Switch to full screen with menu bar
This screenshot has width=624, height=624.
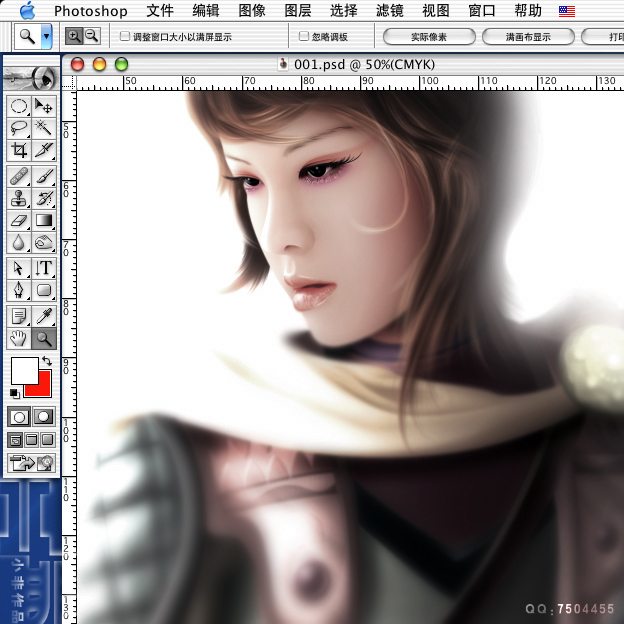click(x=31, y=440)
